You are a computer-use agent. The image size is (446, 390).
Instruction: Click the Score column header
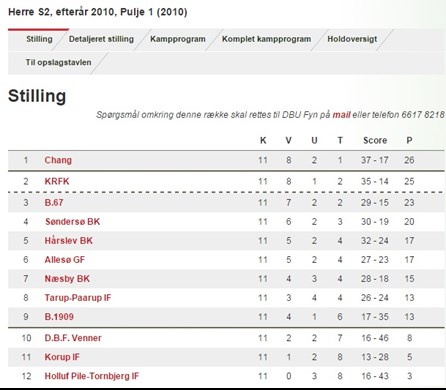click(375, 140)
